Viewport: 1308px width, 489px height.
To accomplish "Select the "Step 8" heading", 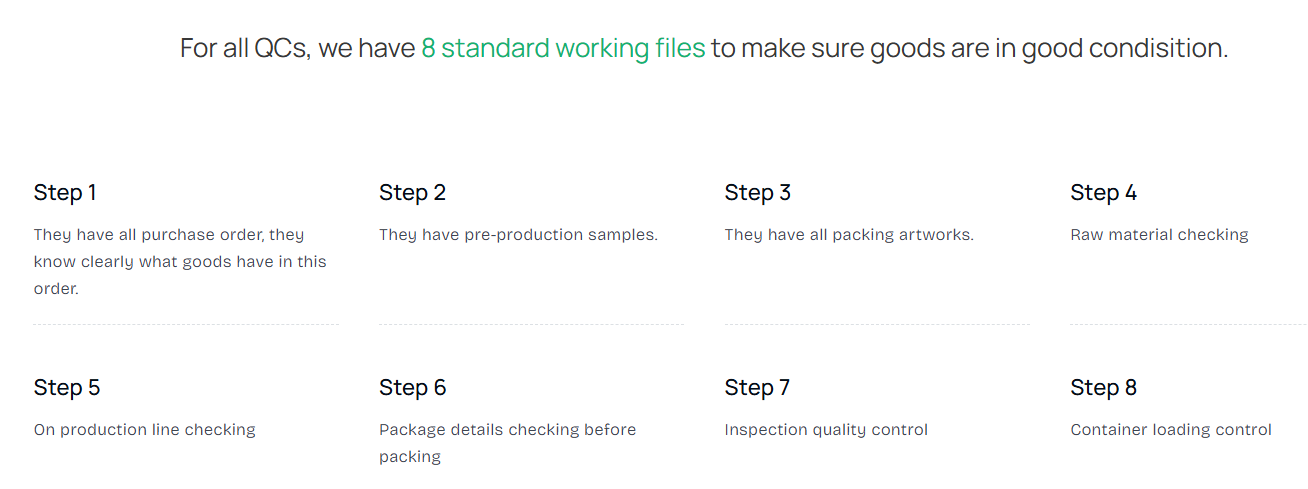I will click(1103, 387).
